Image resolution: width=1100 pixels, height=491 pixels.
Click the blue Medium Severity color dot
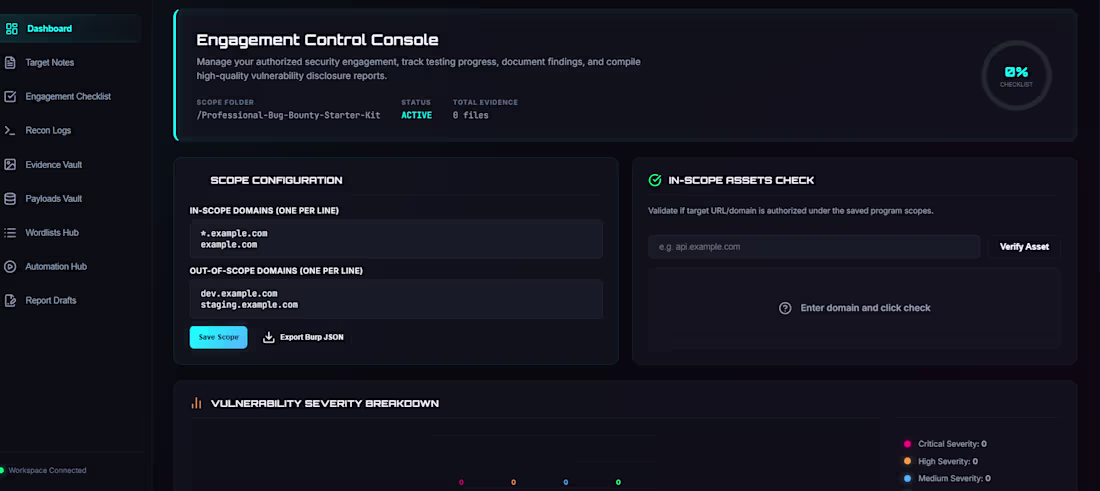pos(907,478)
